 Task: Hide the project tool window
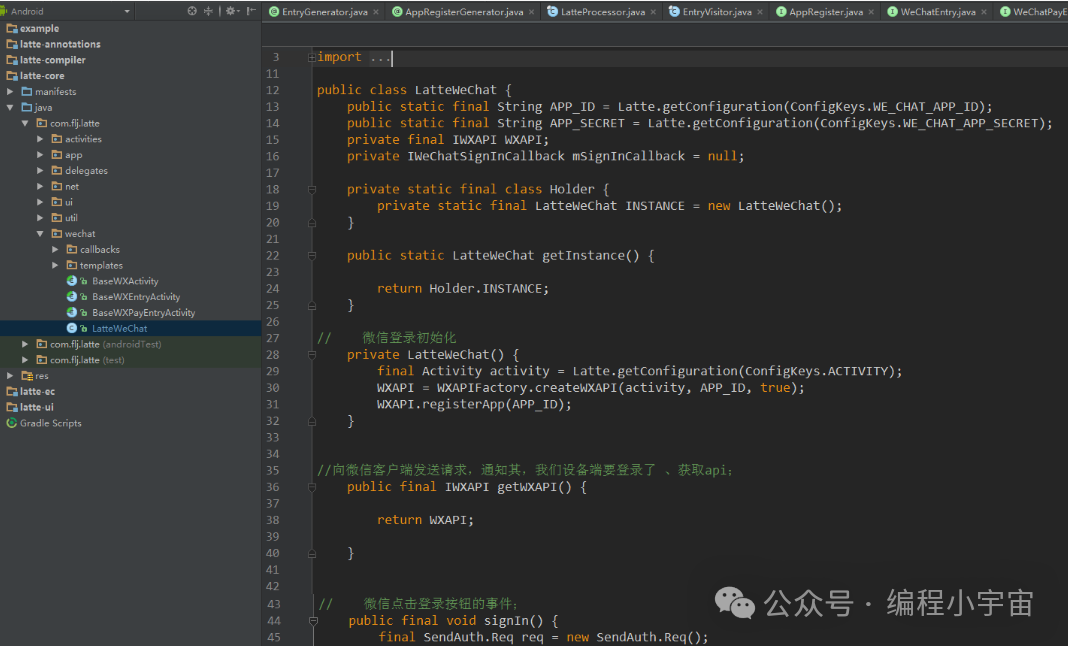click(252, 11)
